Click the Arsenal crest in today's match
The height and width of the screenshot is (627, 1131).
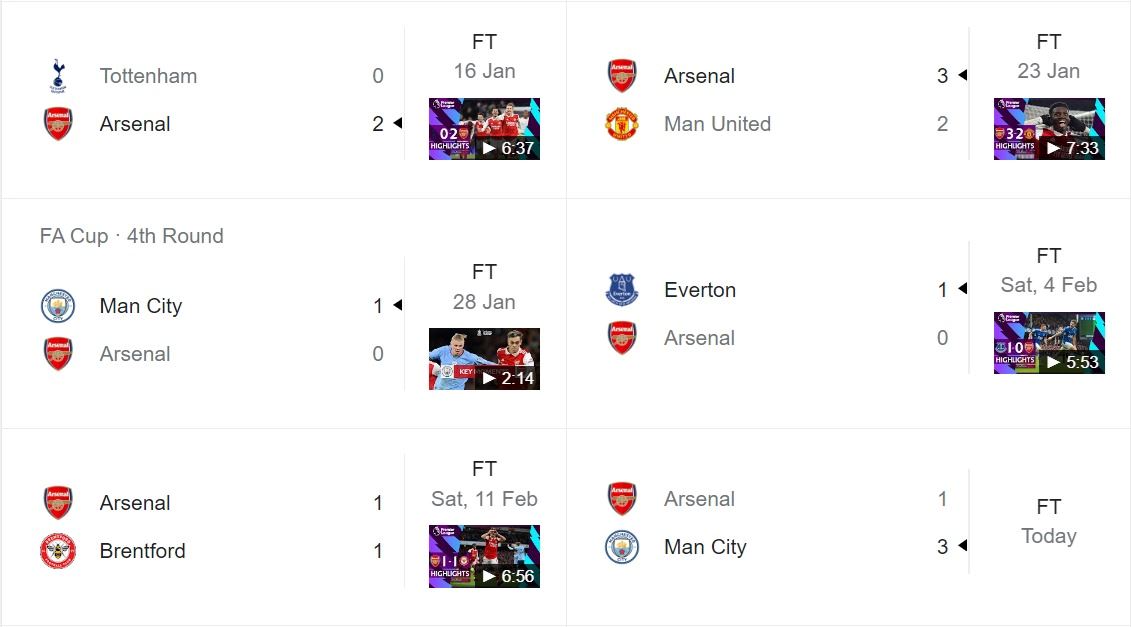[x=621, y=498]
